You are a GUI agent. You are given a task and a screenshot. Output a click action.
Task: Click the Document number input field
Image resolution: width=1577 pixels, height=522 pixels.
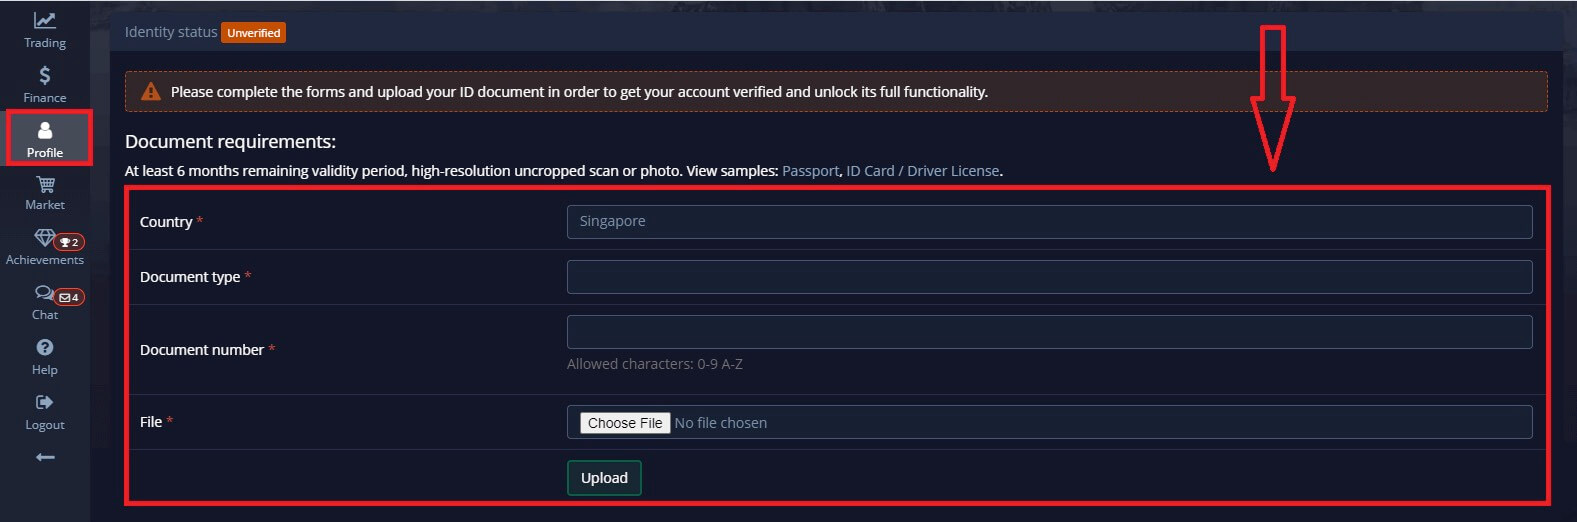point(1049,332)
